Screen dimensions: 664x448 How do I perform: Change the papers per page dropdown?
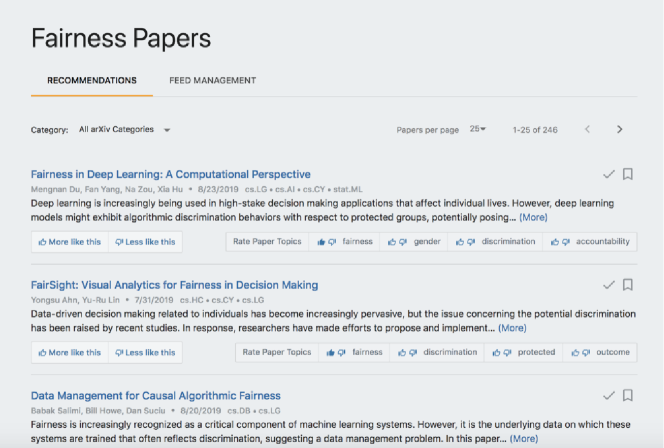click(x=478, y=130)
